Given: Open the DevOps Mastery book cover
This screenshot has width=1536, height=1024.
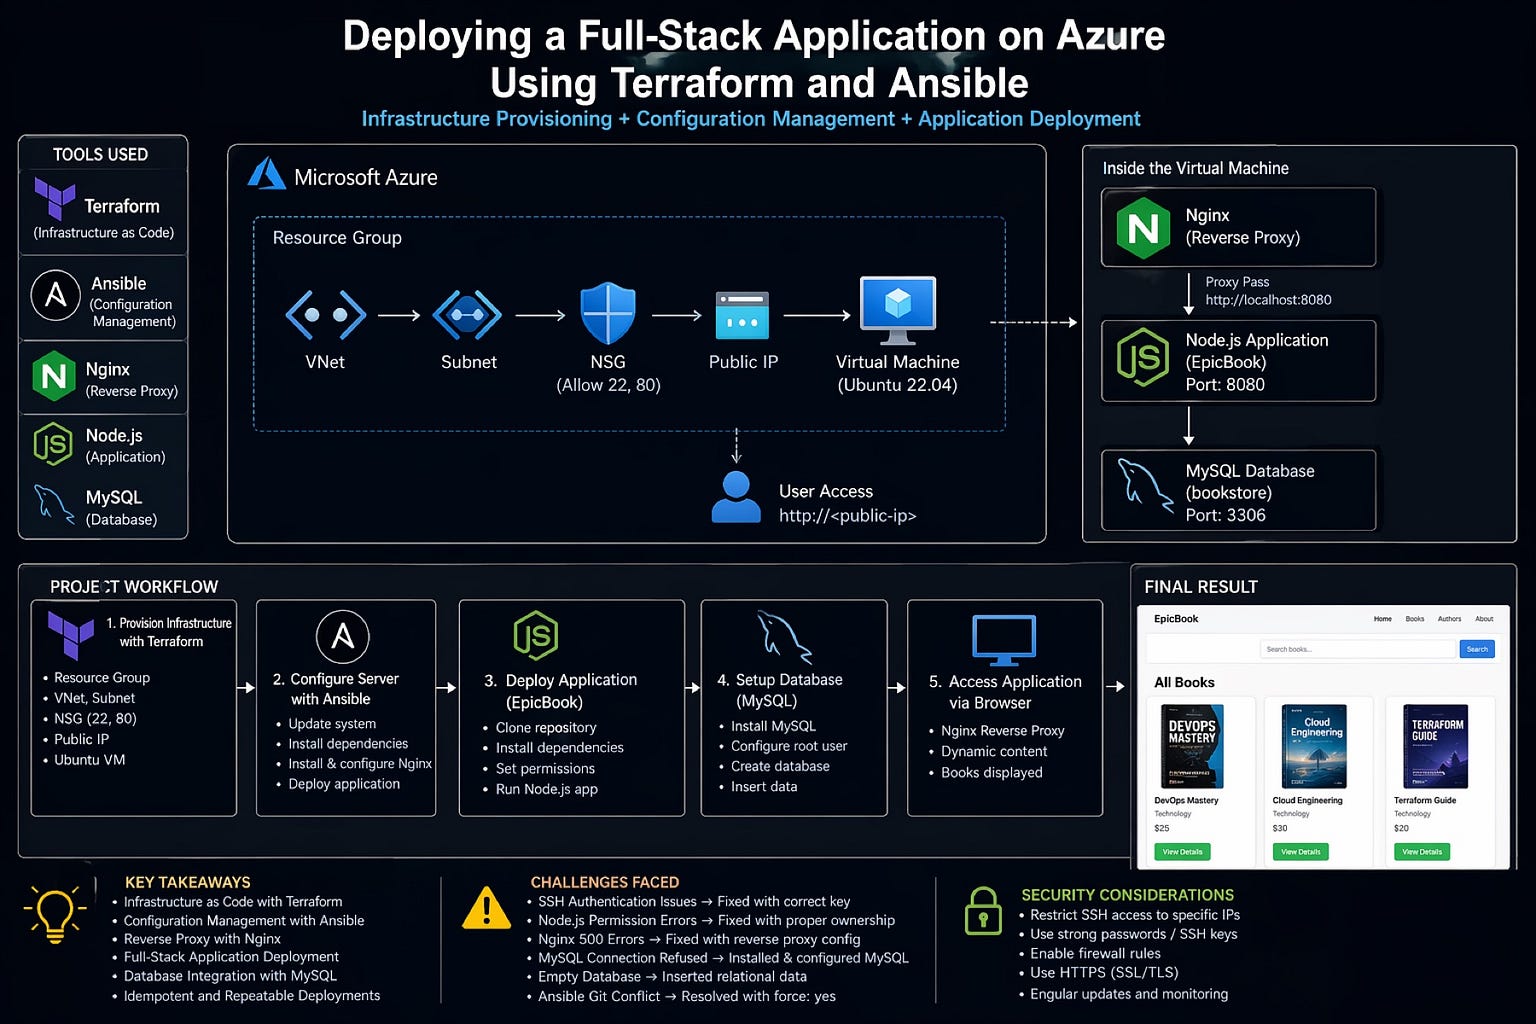Looking at the screenshot, I should pos(1192,747).
